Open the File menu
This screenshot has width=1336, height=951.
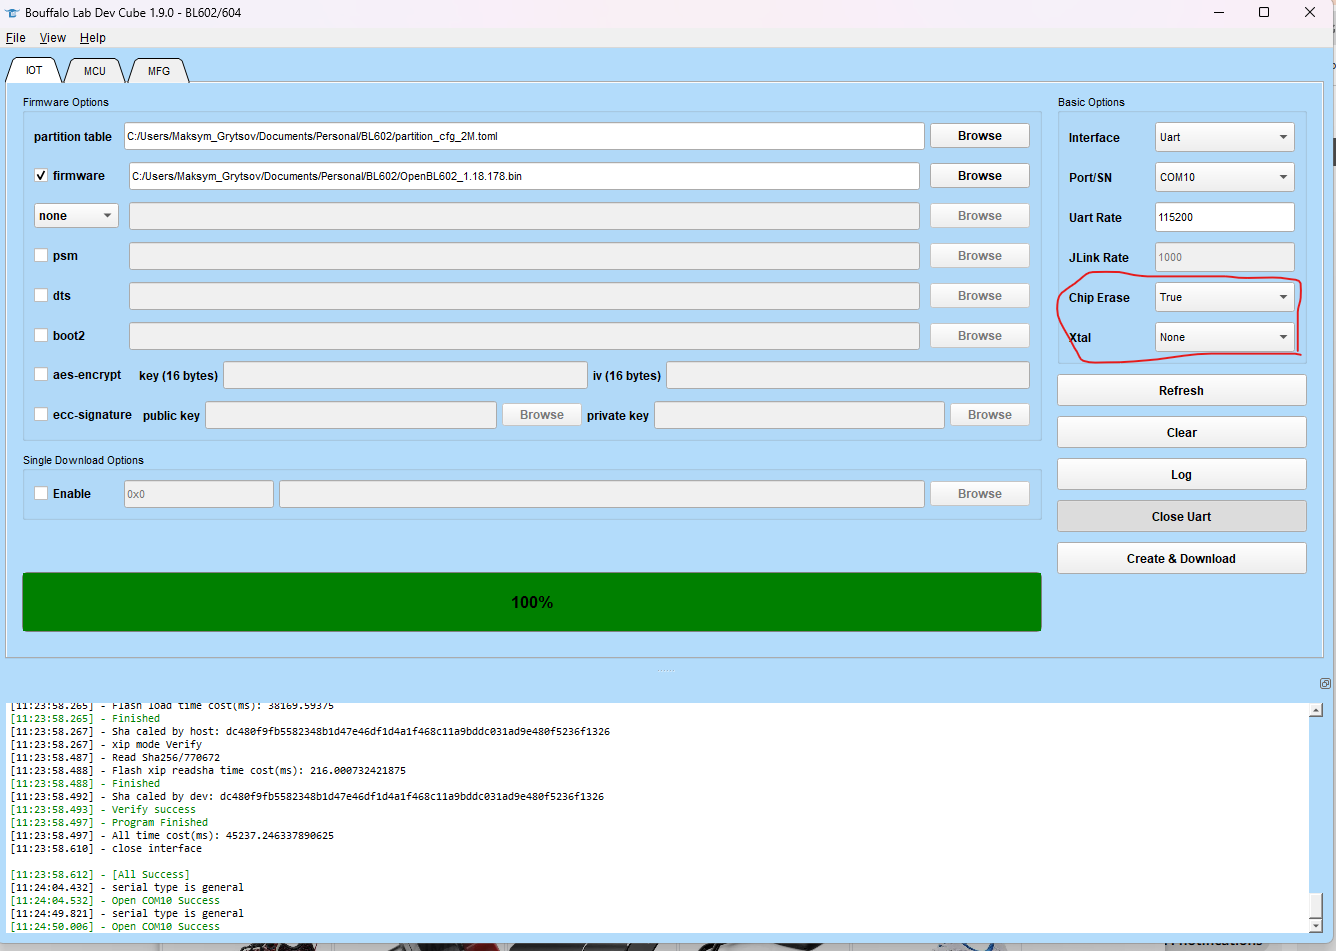(16, 38)
